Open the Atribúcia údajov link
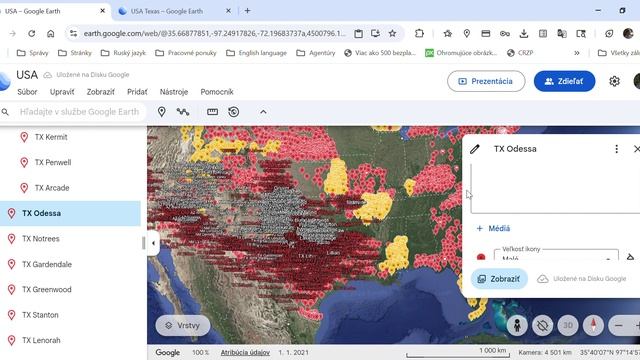The image size is (640, 360). 245,352
